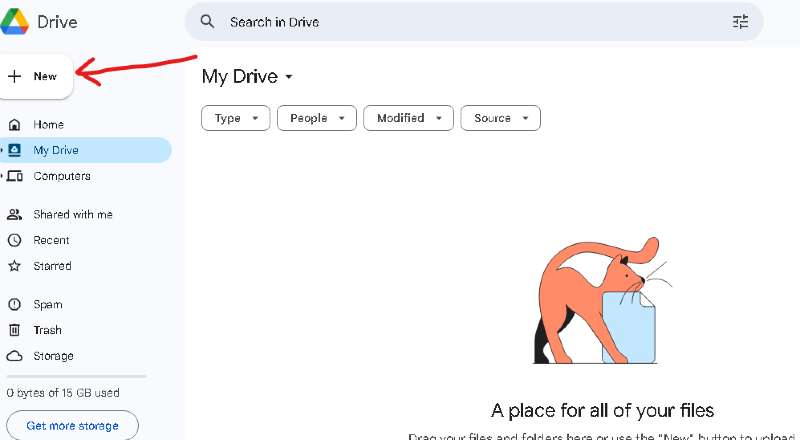Expand My Drive tree arrow
Image resolution: width=800 pixels, height=440 pixels.
(2, 150)
